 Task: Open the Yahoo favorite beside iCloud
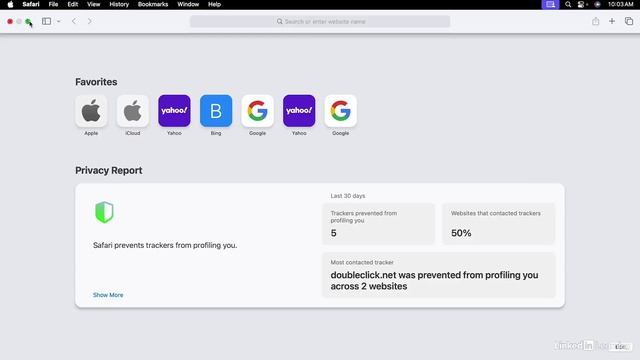(x=174, y=111)
